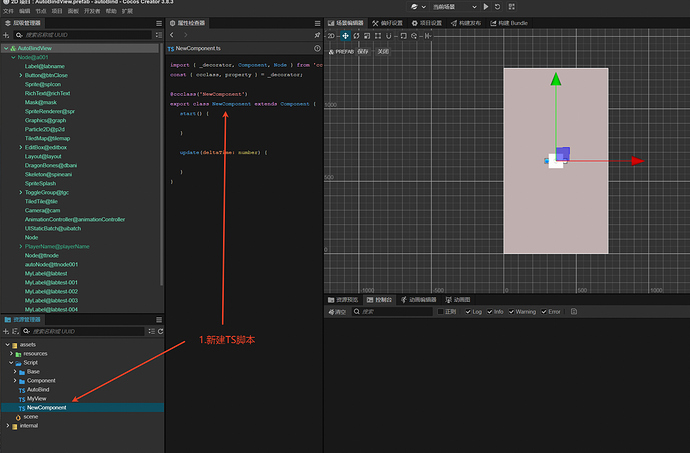Expand the resources folder in assets
The width and height of the screenshot is (690, 453).
12,353
